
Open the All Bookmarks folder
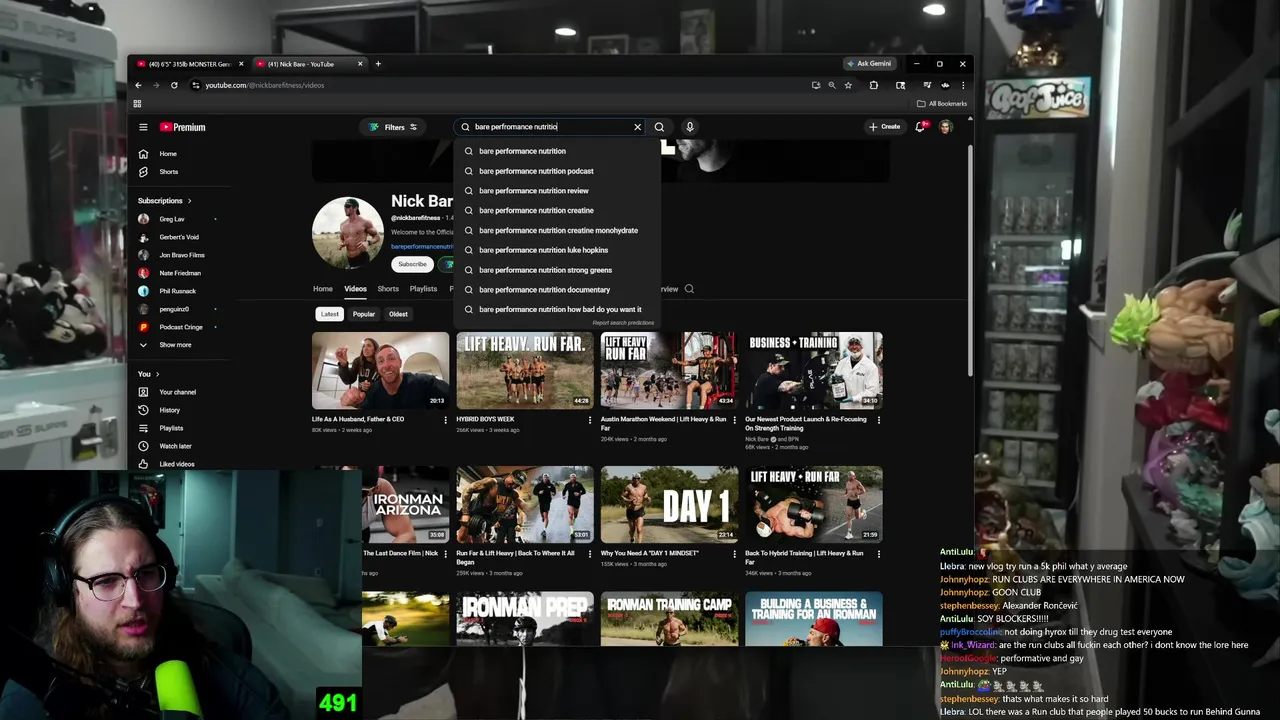(x=942, y=103)
